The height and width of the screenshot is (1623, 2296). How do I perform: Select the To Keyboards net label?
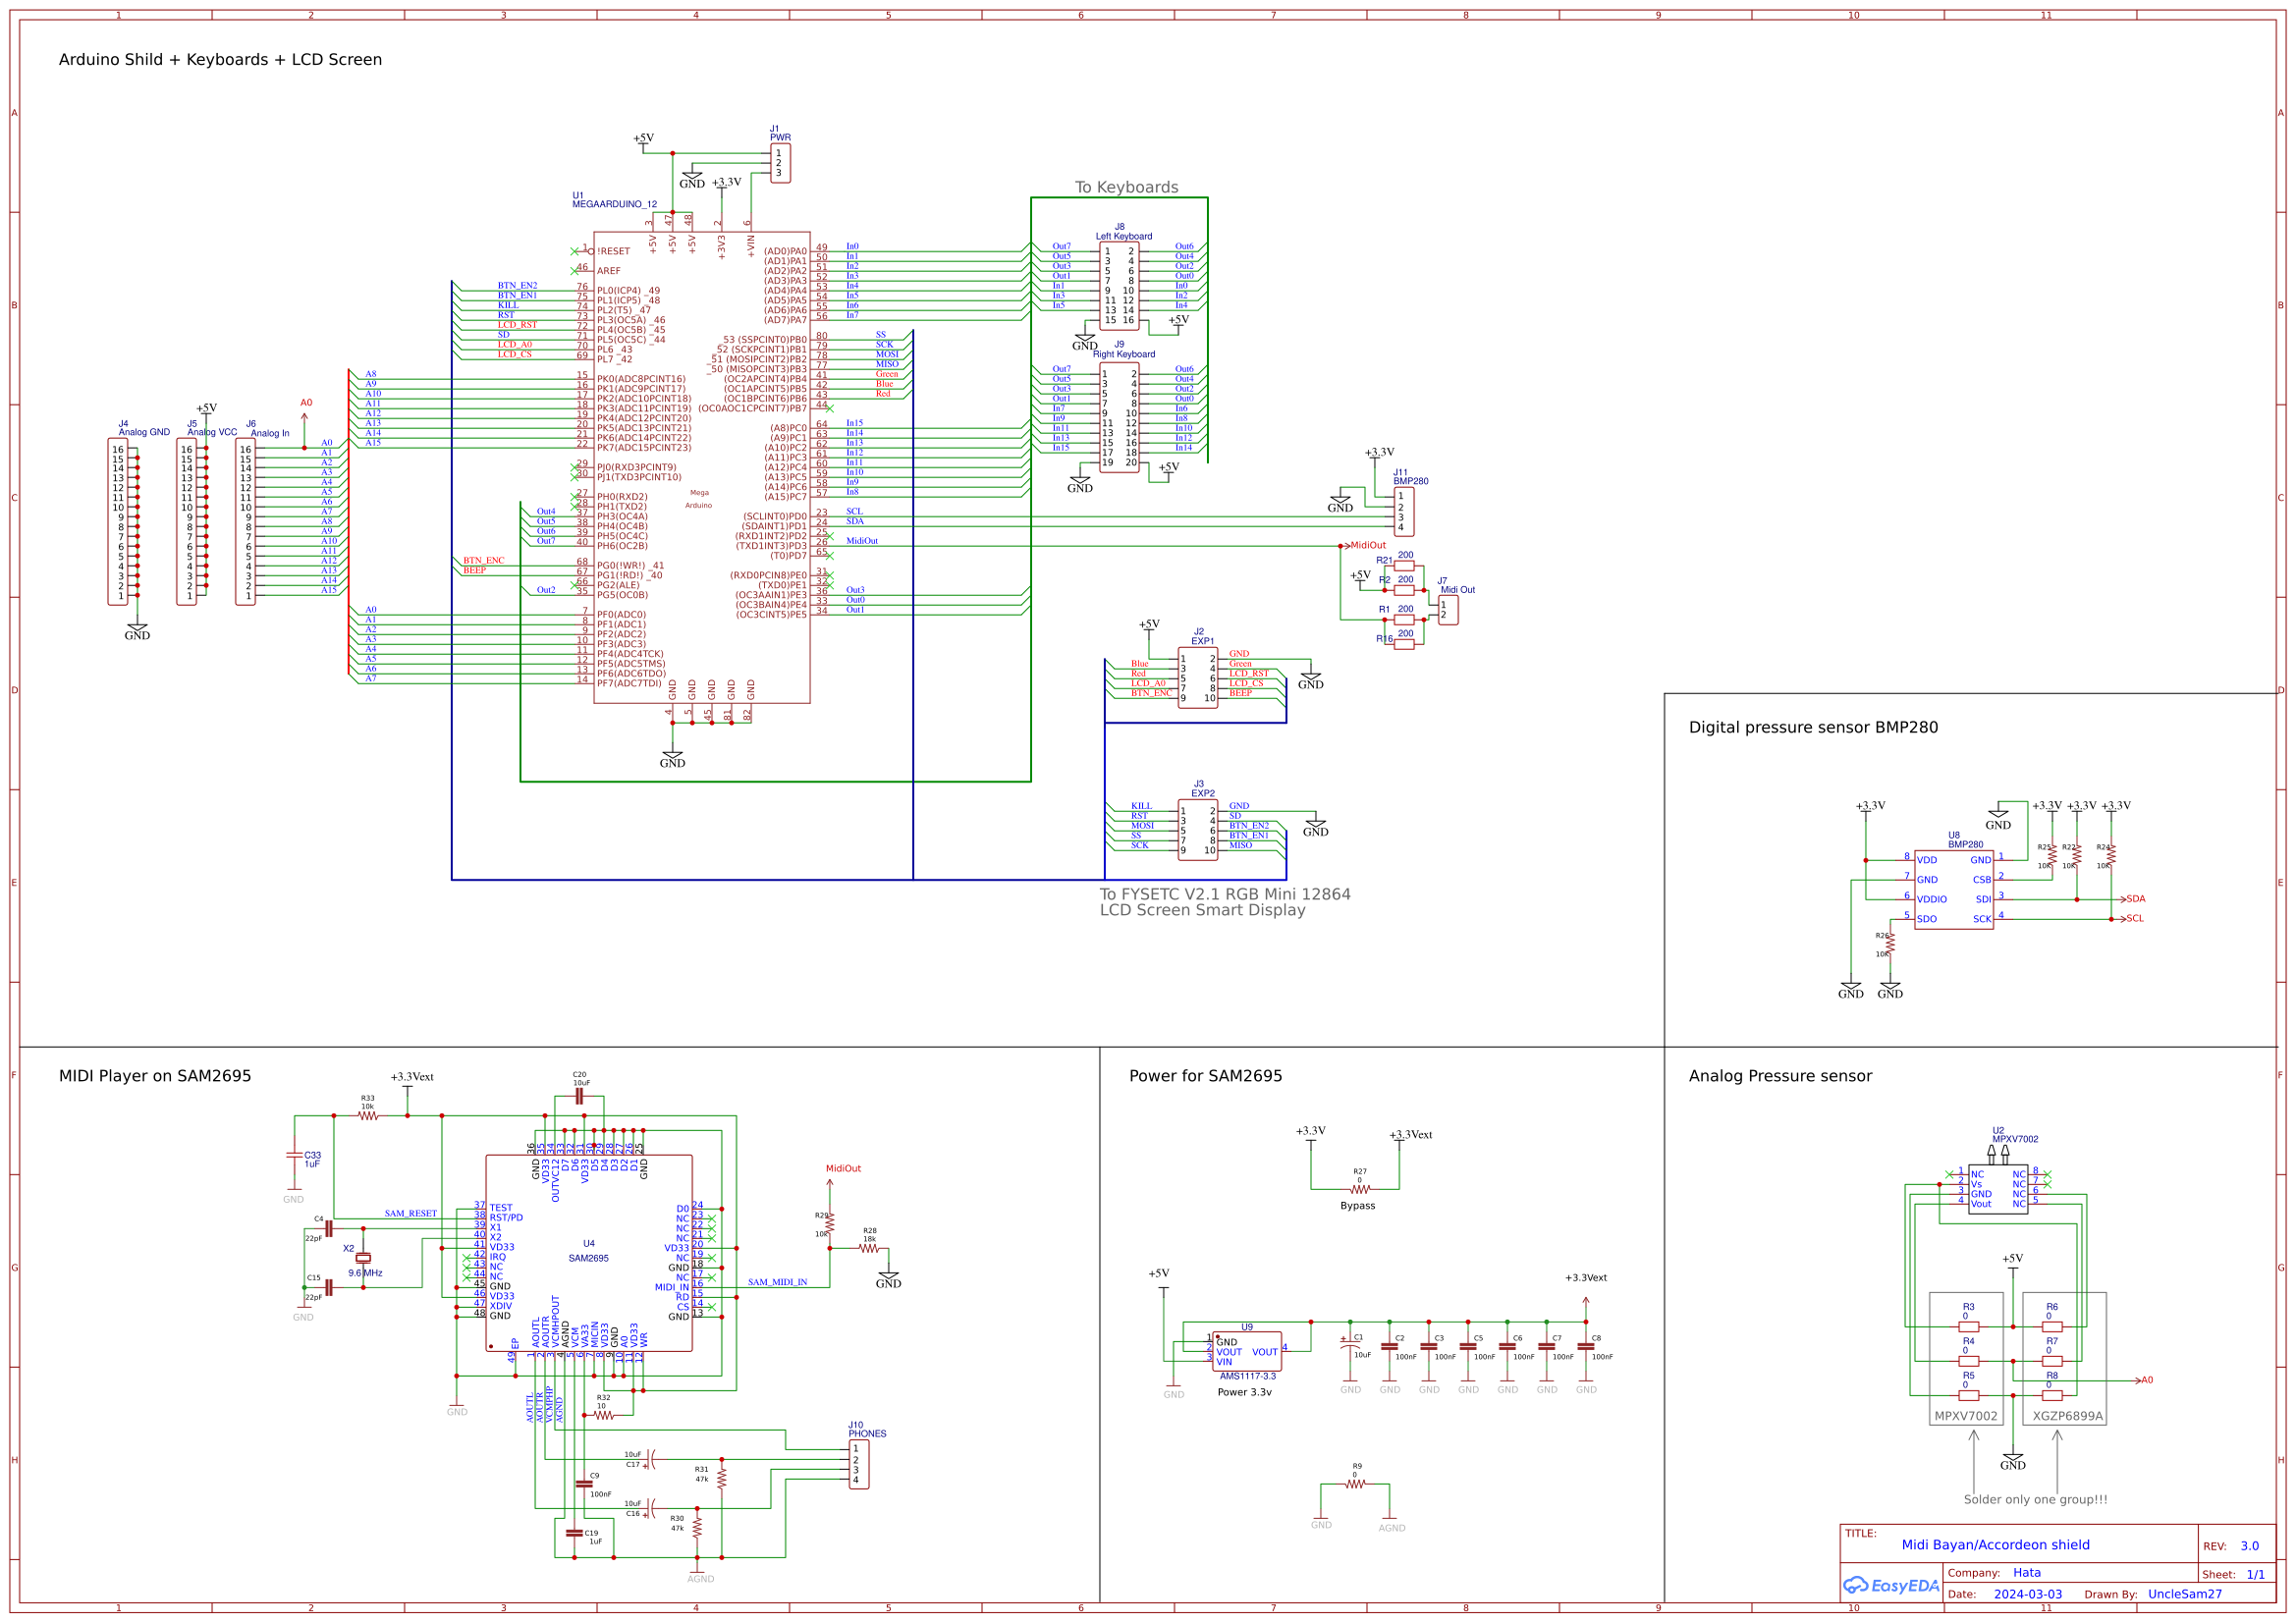click(1126, 186)
